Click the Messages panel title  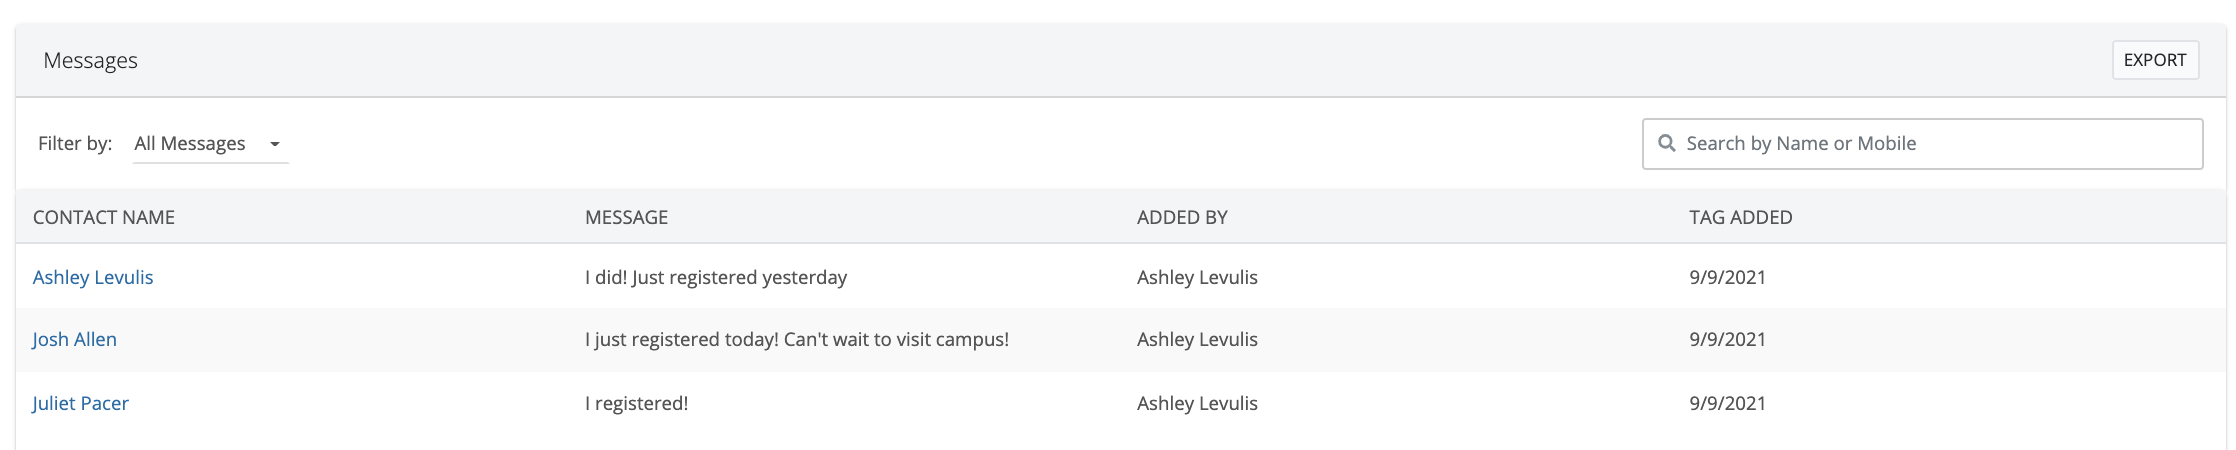pyautogui.click(x=91, y=61)
